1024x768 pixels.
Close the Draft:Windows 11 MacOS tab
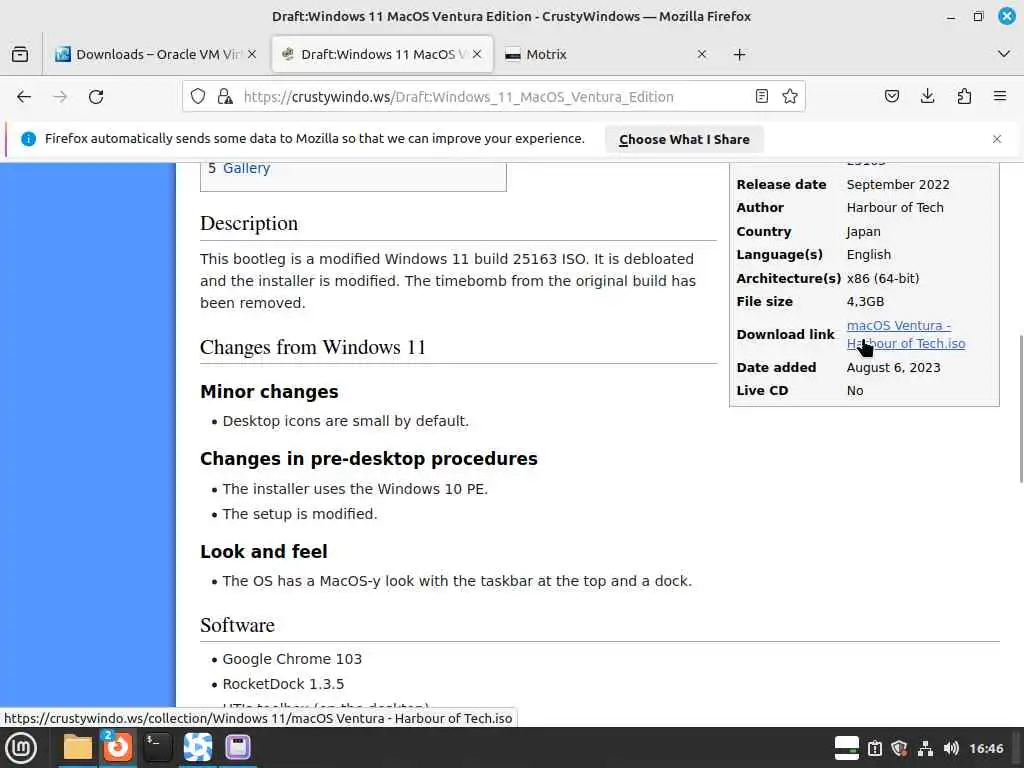tap(477, 54)
